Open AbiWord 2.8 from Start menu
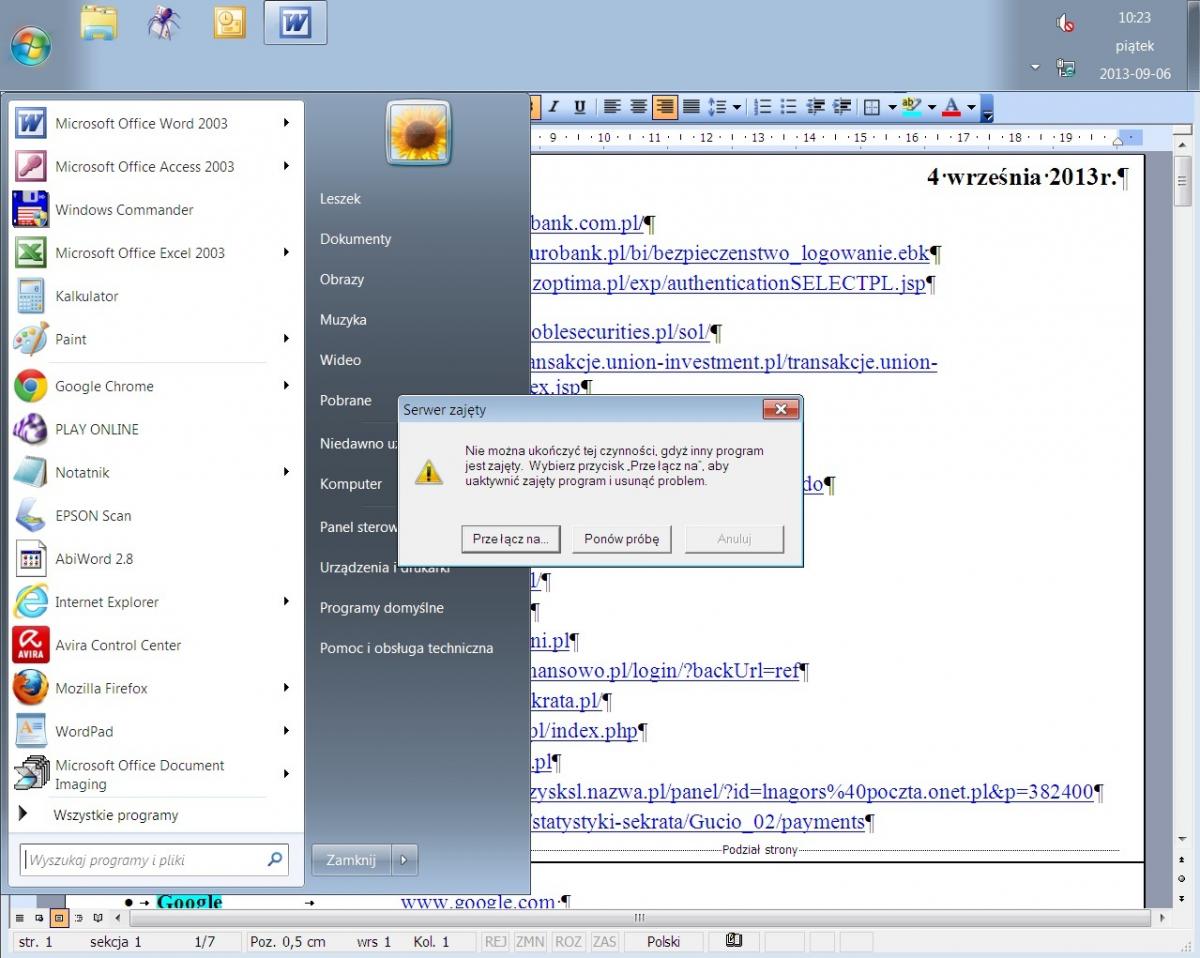1200x958 pixels. [94, 559]
